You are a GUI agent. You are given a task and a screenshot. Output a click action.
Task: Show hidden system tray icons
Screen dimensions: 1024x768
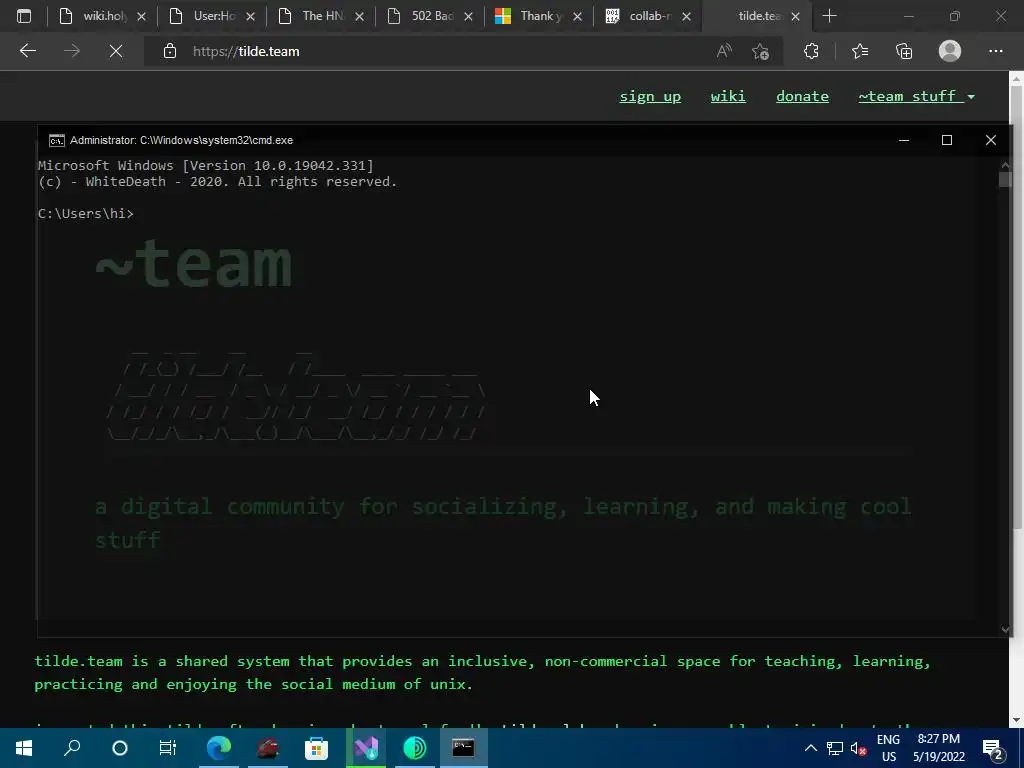(x=810, y=748)
